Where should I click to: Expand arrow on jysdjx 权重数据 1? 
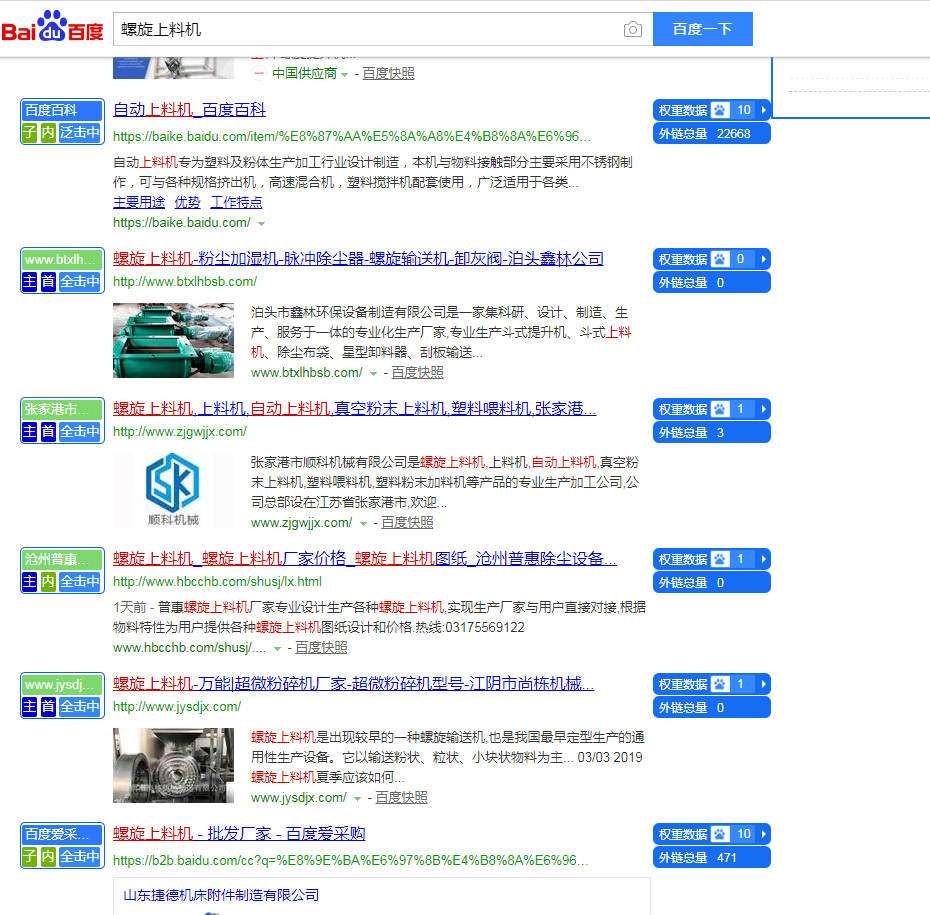[763, 684]
